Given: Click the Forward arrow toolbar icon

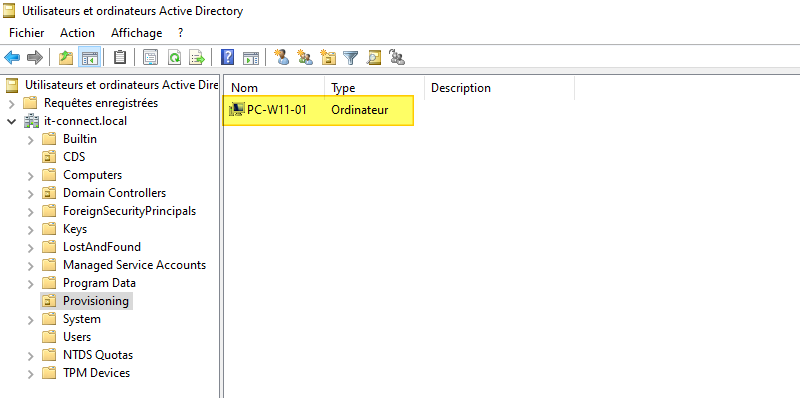Looking at the screenshot, I should tap(34, 57).
